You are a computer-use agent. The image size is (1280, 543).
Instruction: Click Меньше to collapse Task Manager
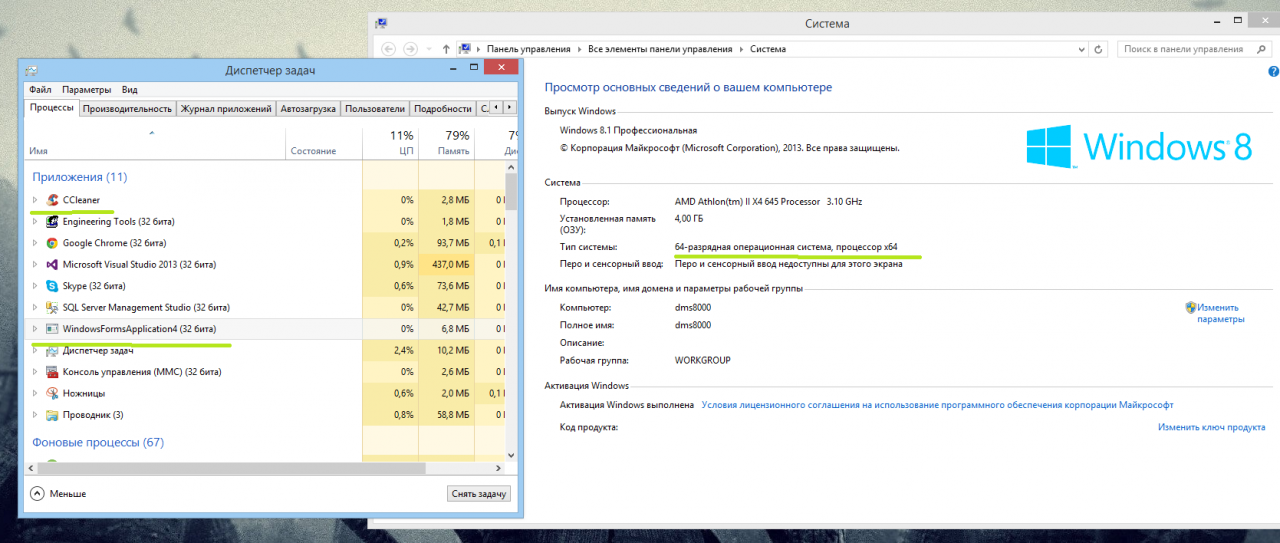(x=58, y=494)
